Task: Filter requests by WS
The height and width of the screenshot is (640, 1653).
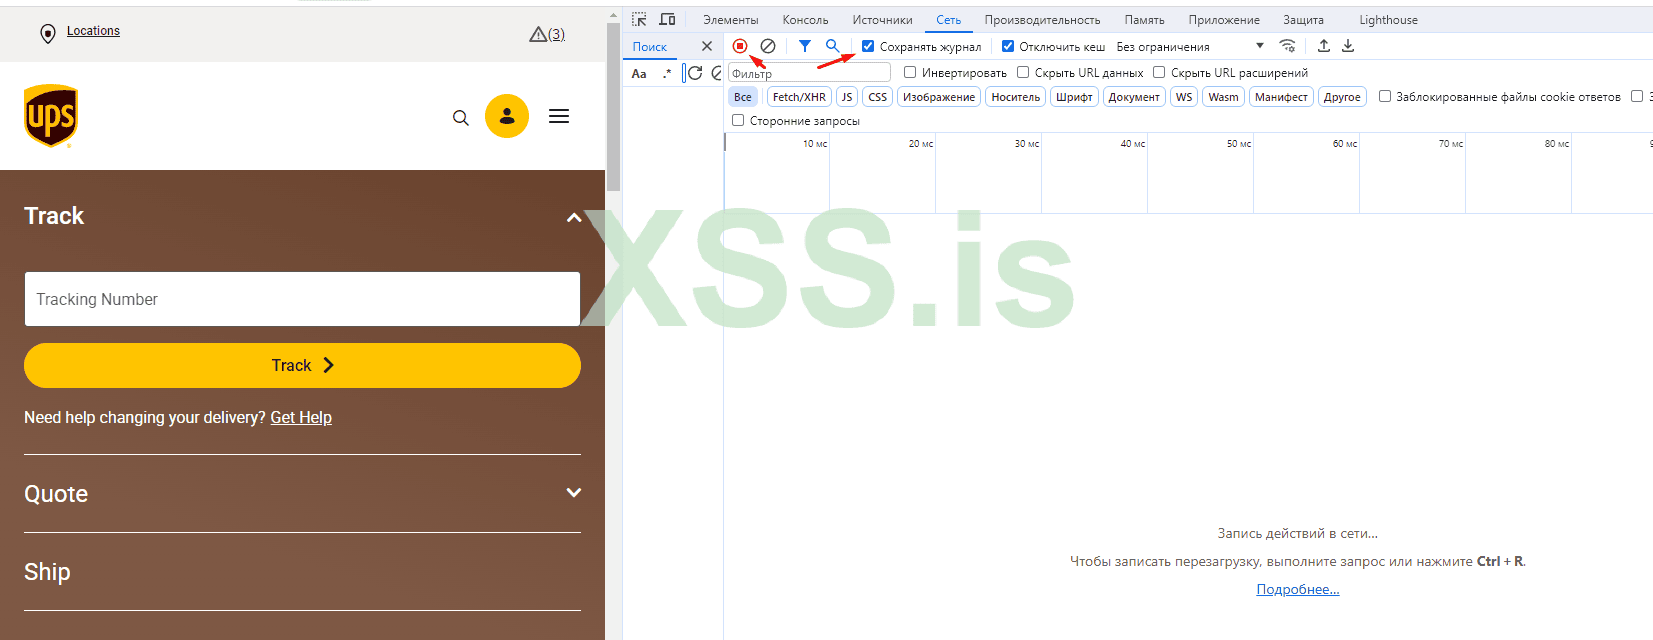Action: pyautogui.click(x=1184, y=97)
